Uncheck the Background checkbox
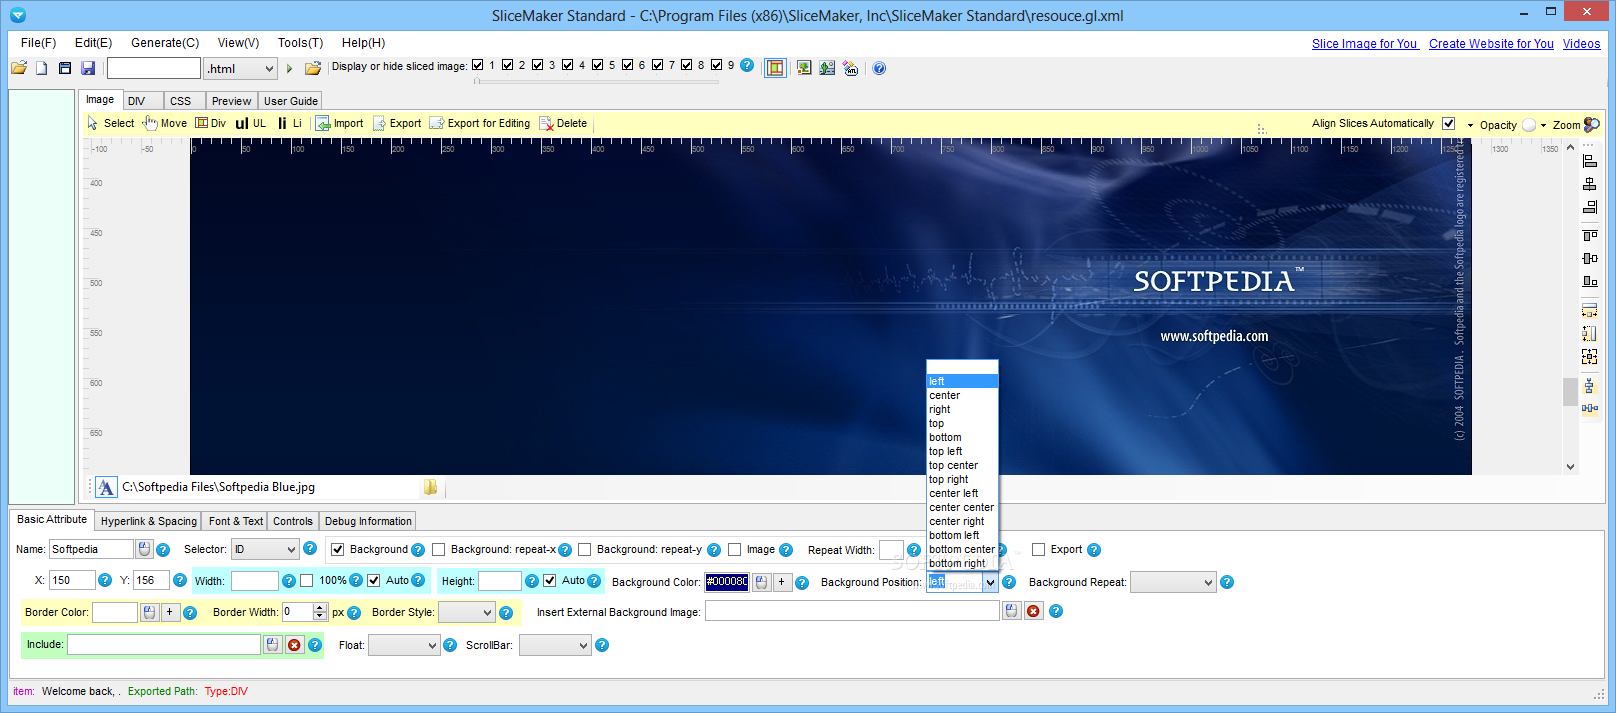This screenshot has height=713, width=1616. 338,549
